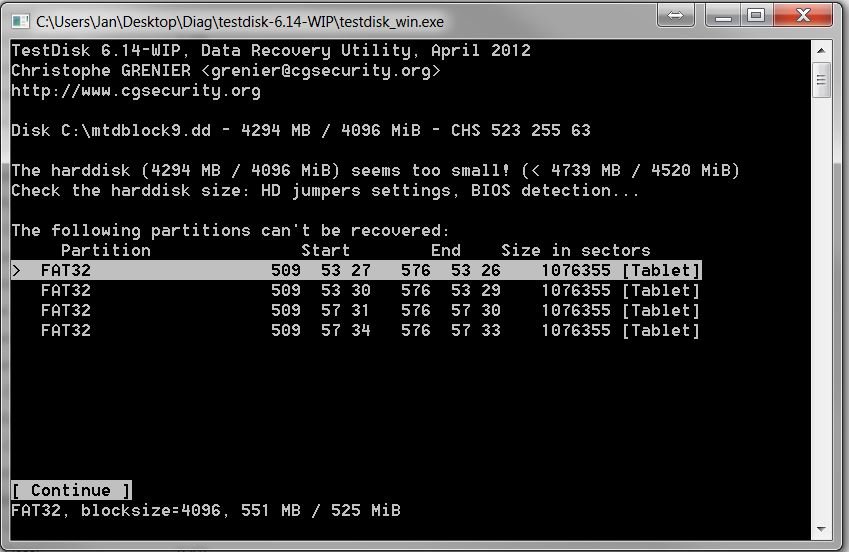The width and height of the screenshot is (849, 552).
Task: Click the 'Start' column header
Action: [325, 250]
